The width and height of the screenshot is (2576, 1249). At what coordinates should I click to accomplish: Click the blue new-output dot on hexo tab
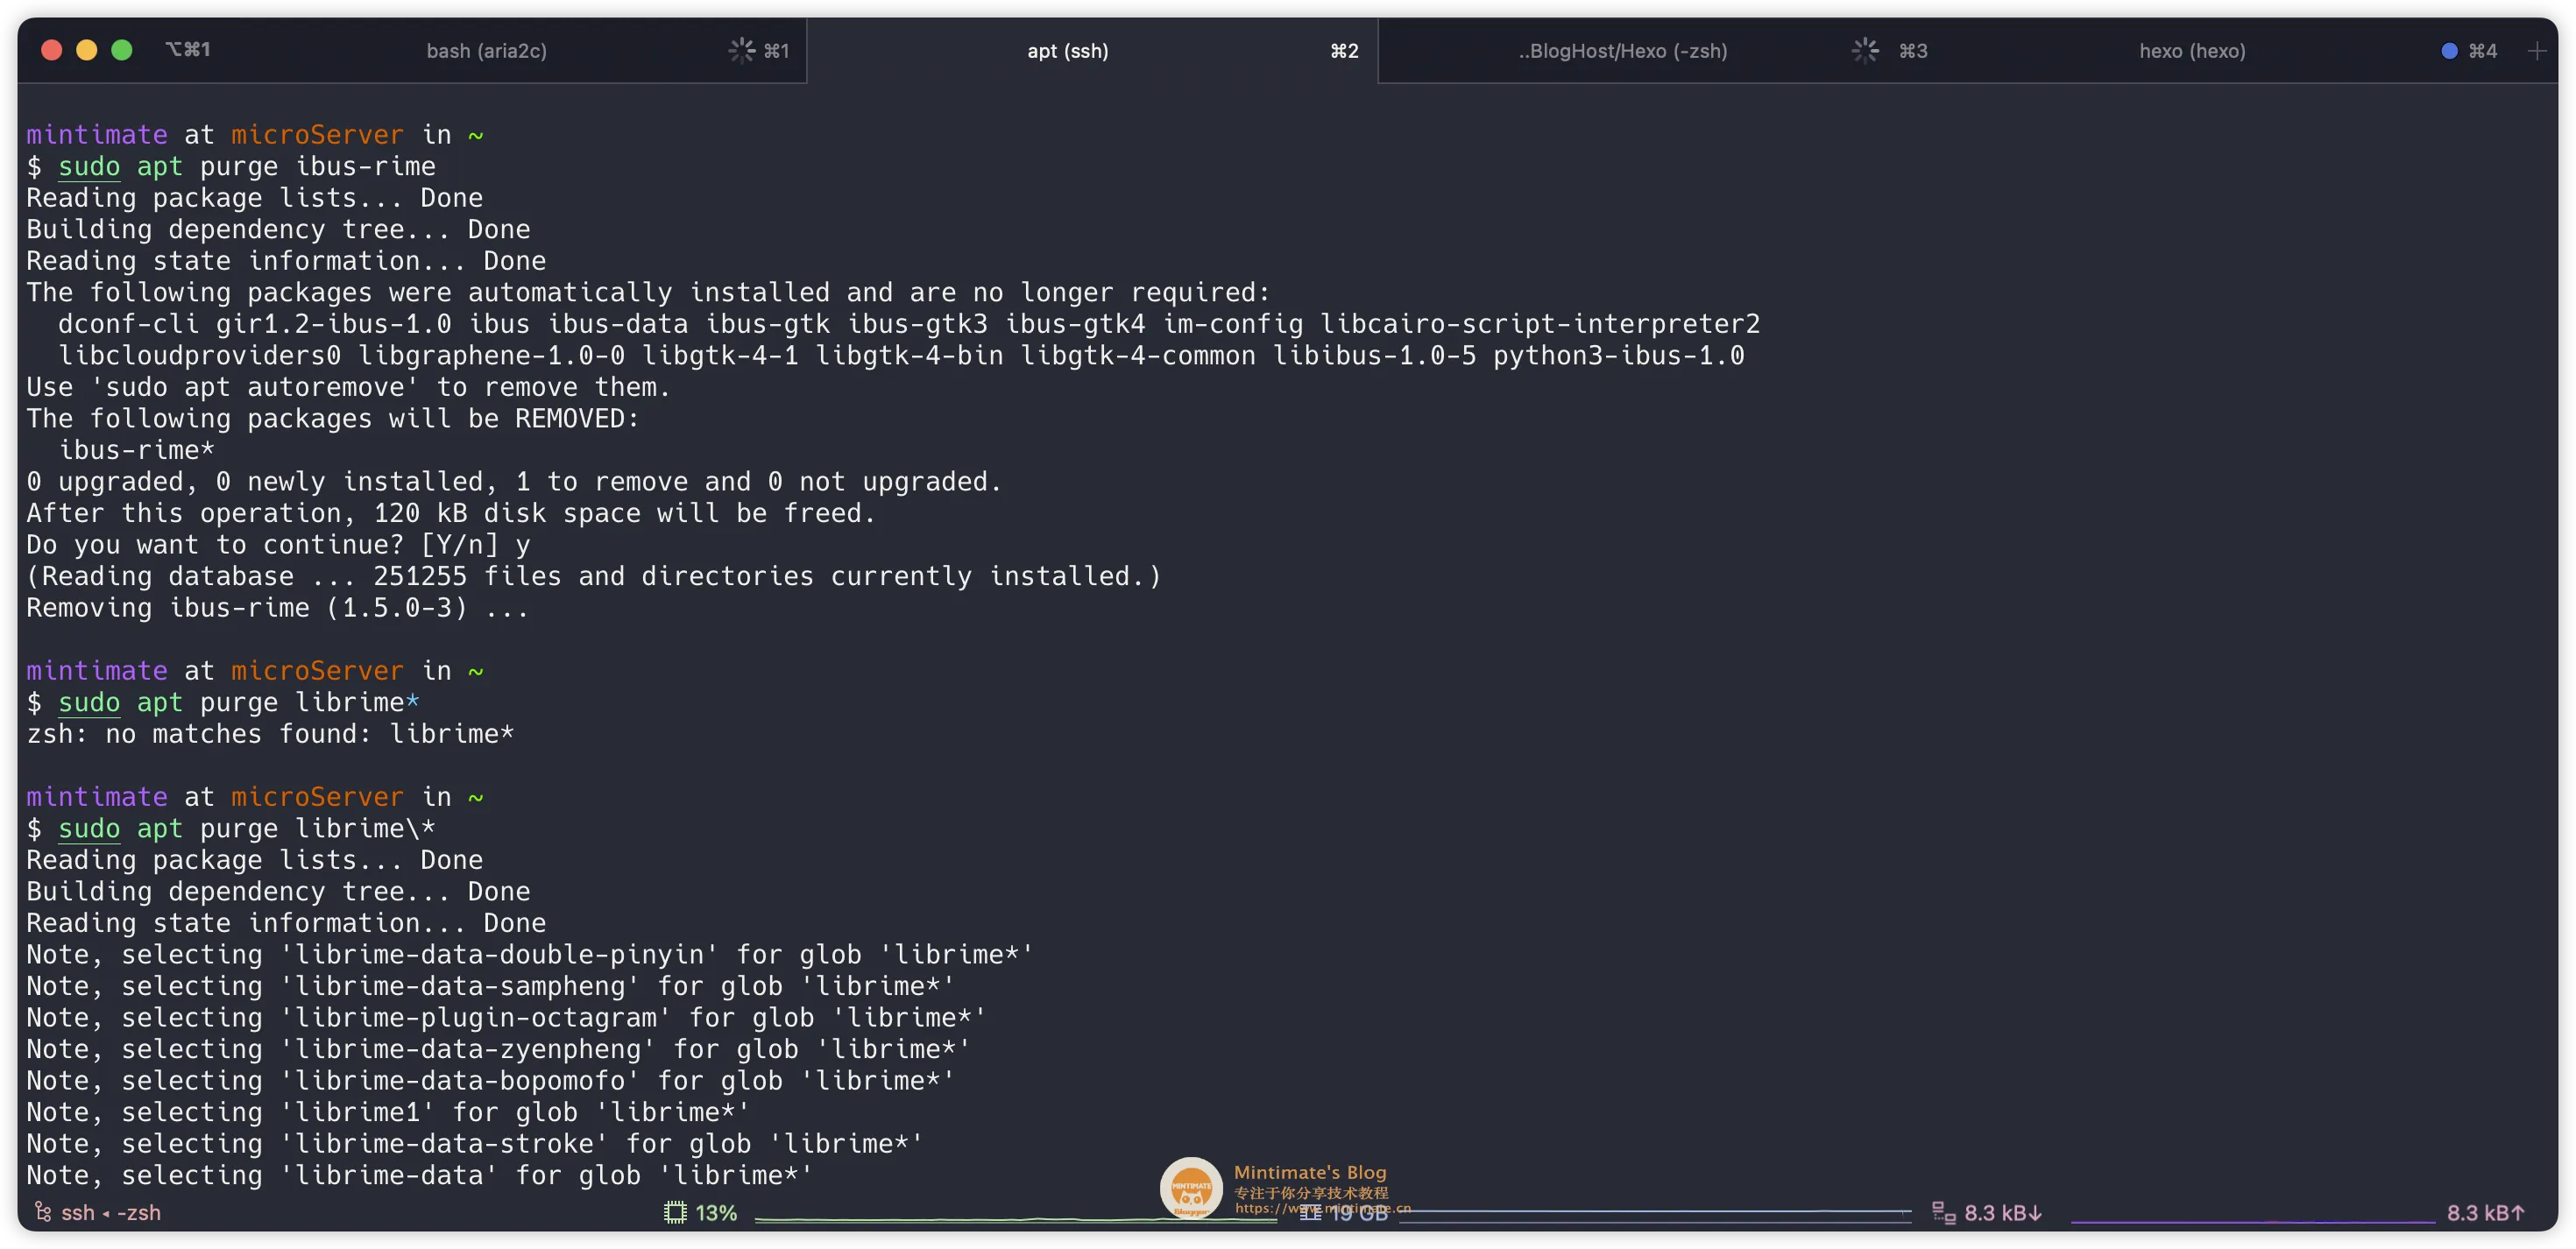click(x=2449, y=50)
